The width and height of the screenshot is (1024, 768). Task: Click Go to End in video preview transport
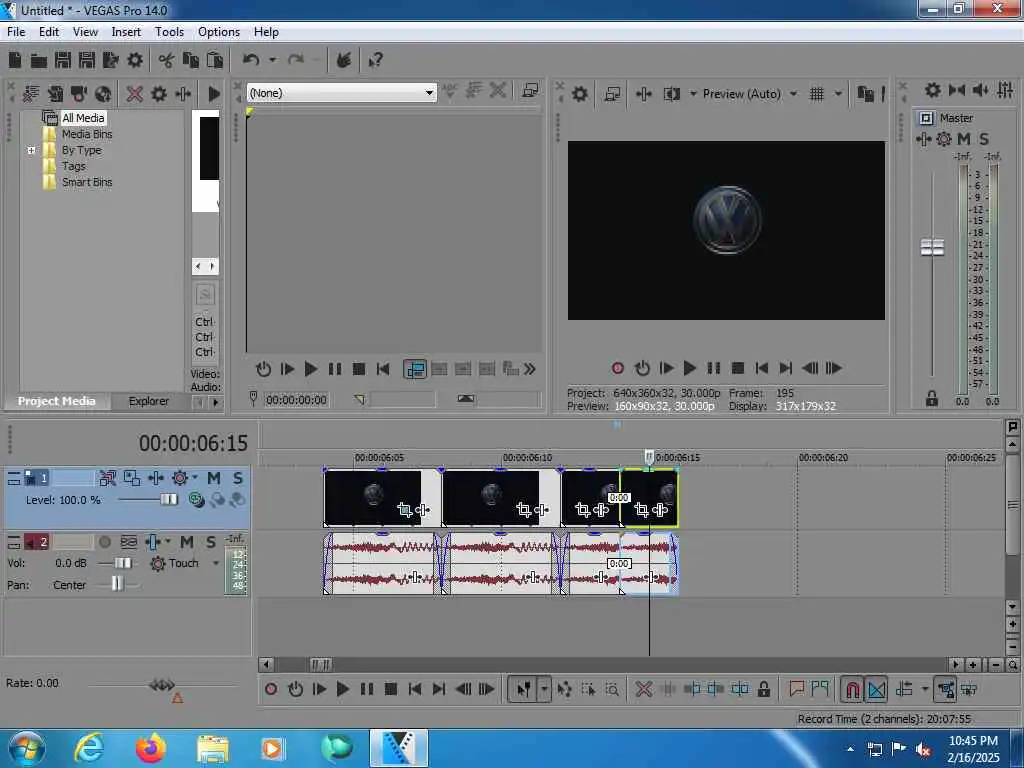point(786,368)
